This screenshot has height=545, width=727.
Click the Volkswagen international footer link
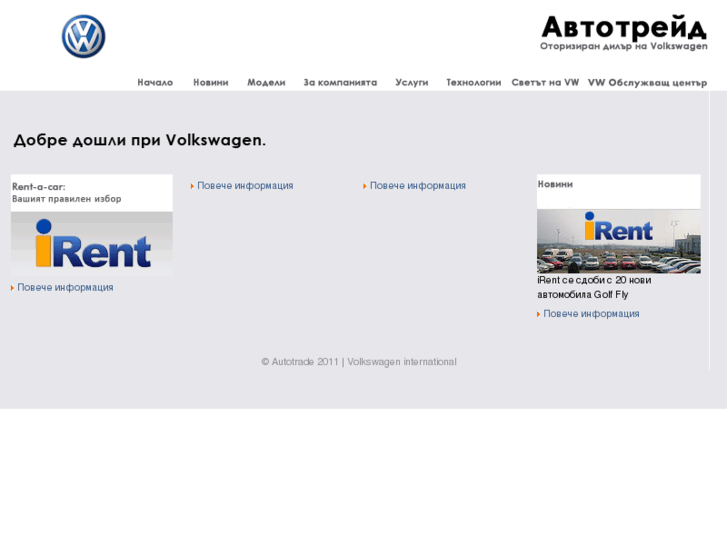coord(402,362)
